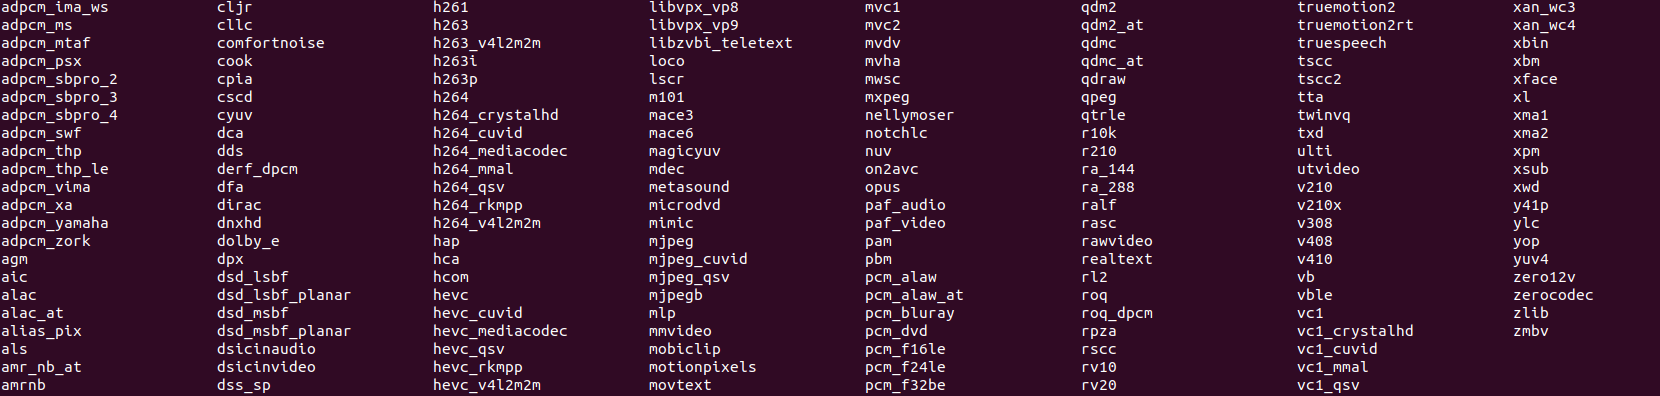Click the adpcm_yamaha codec name
Viewport: 1660px width, 396px height.
(x=54, y=223)
